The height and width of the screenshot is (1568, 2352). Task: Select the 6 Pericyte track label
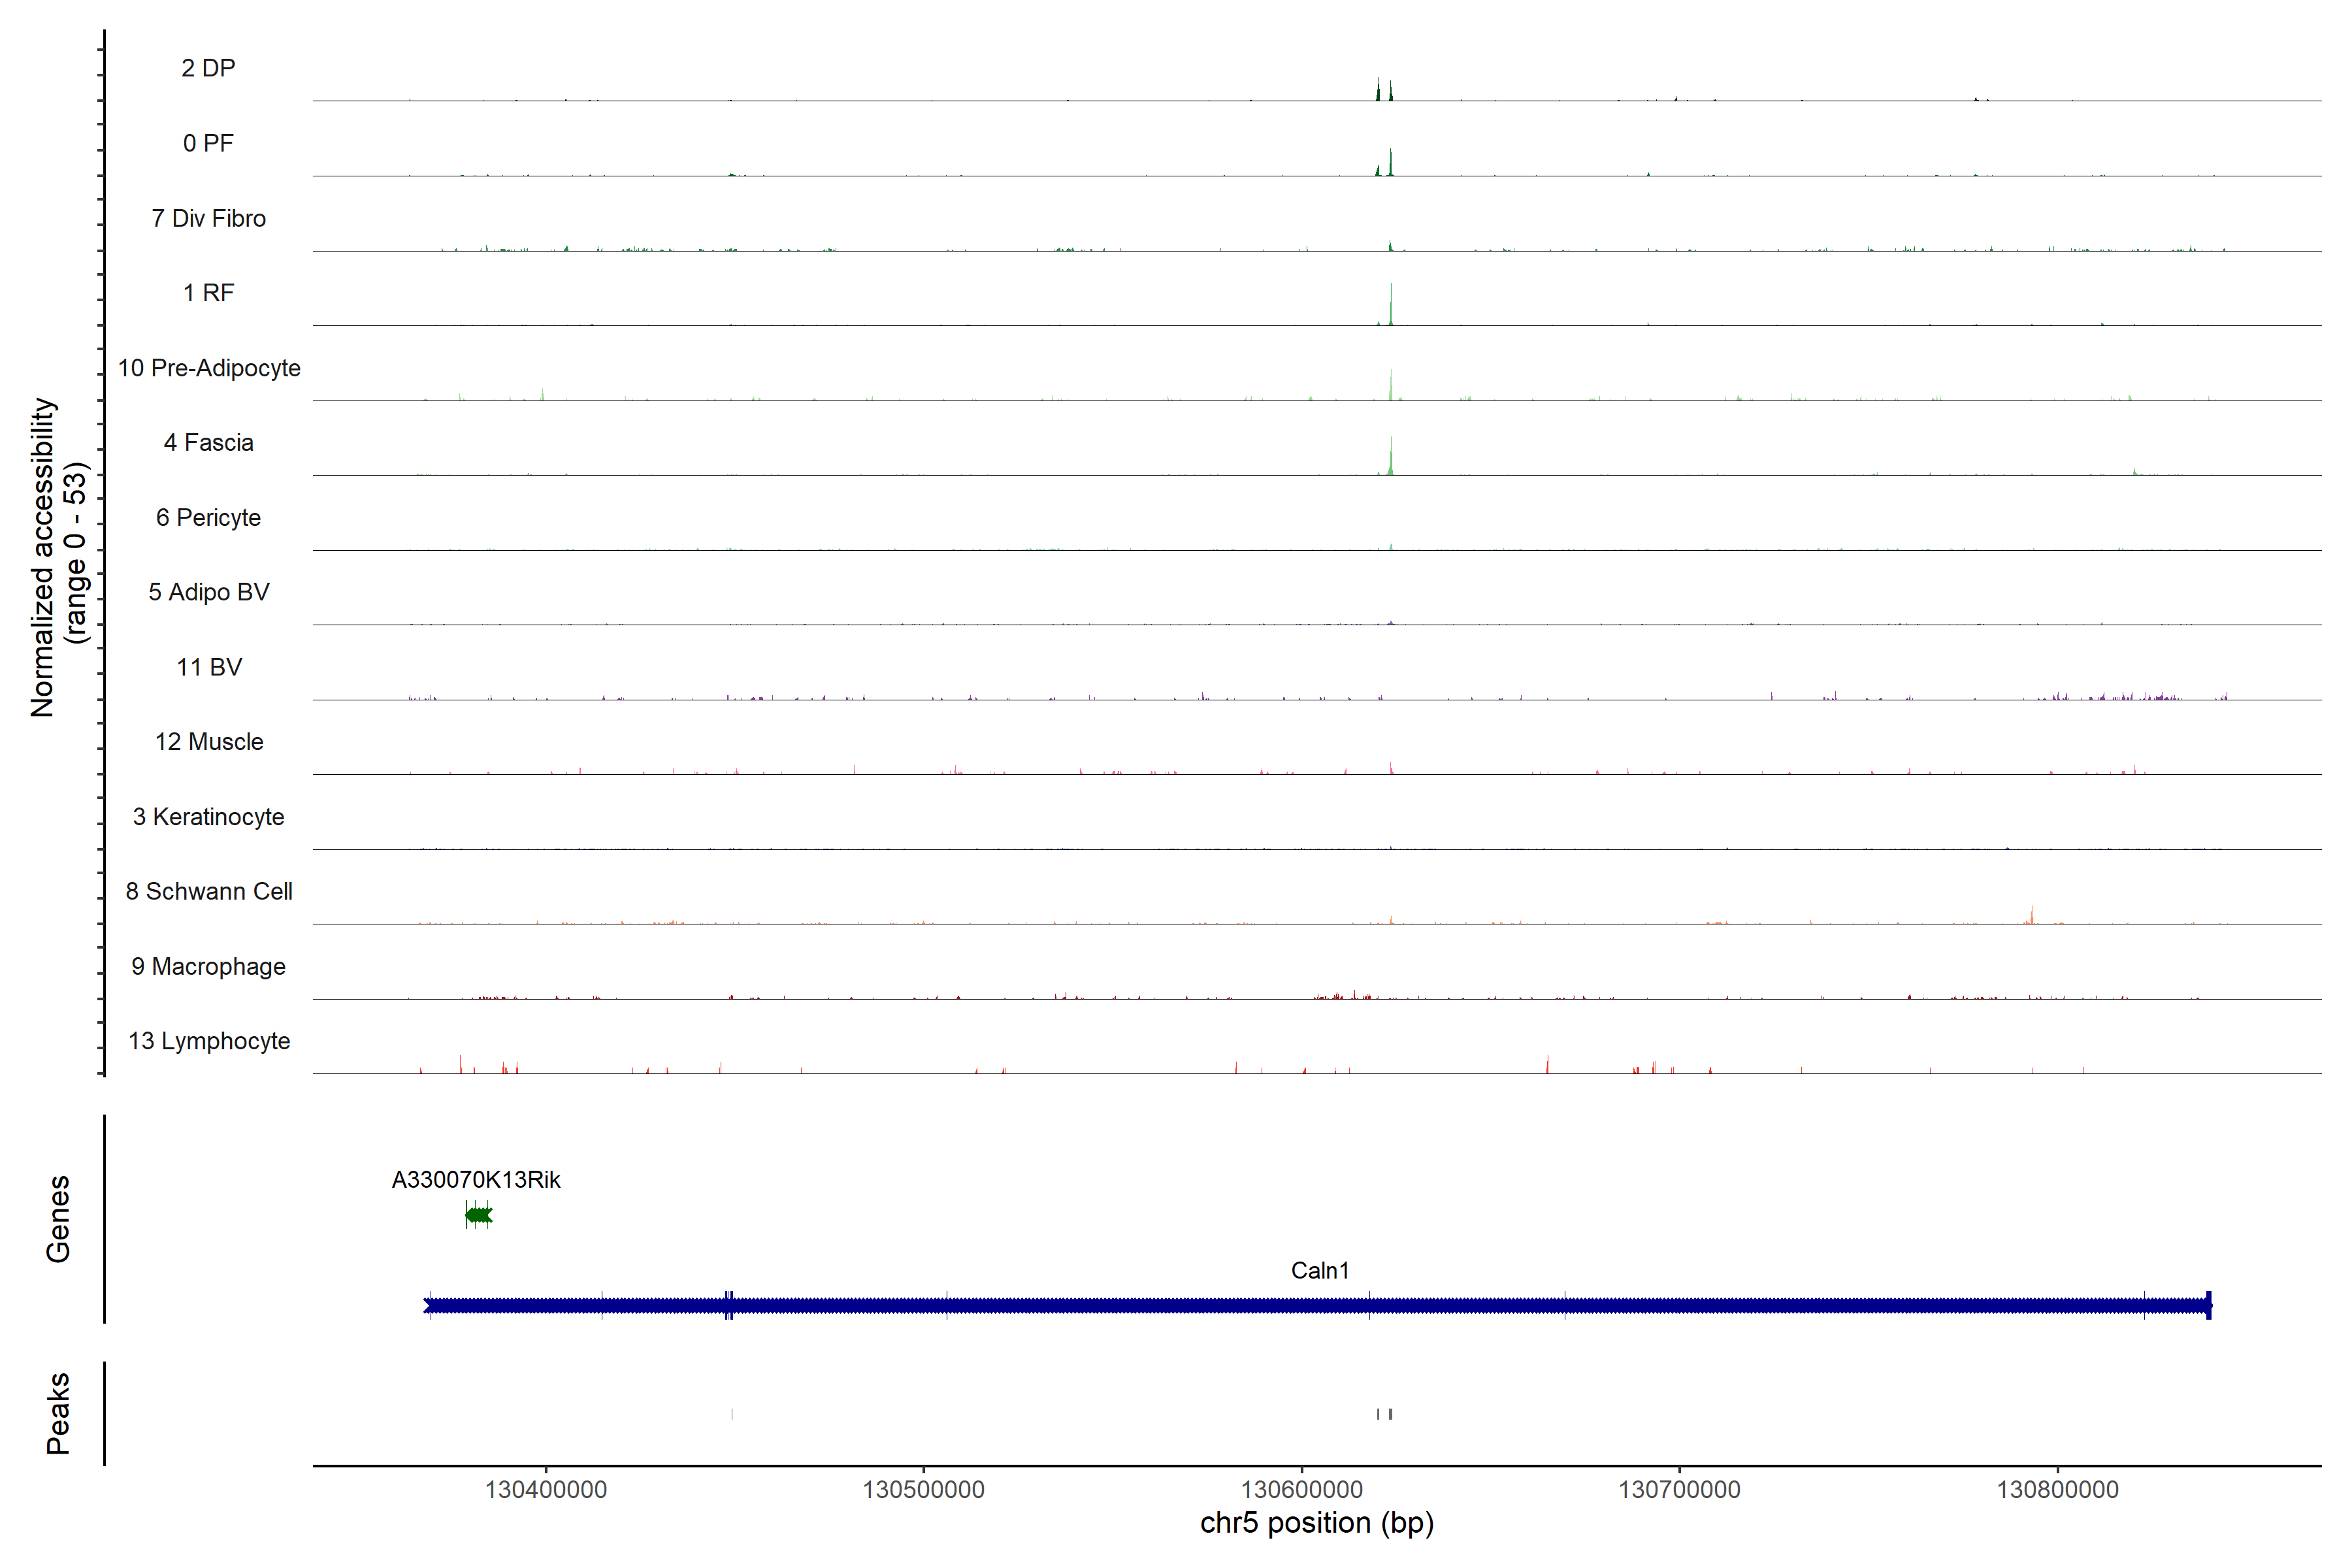208,517
